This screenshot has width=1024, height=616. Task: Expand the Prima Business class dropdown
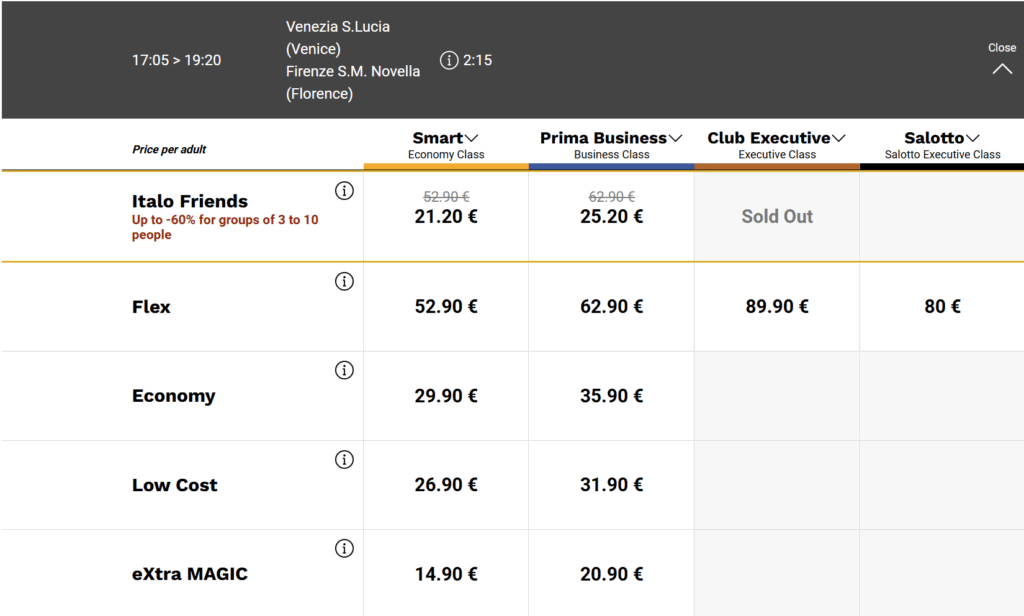tap(675, 138)
